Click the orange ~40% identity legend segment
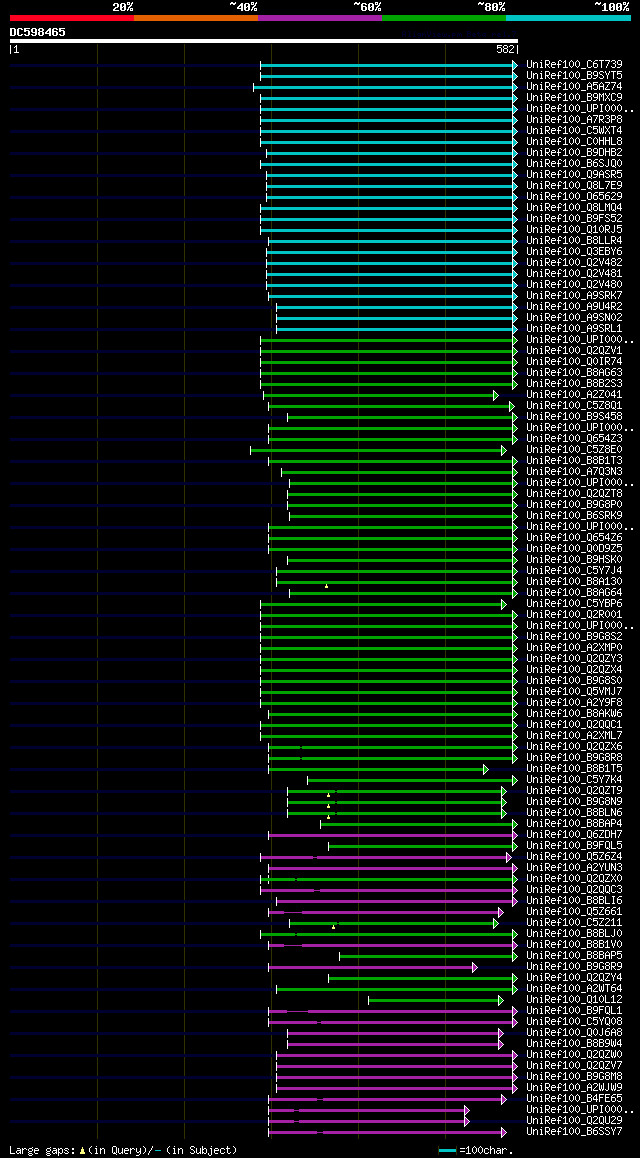Image resolution: width=640 pixels, height=1158 pixels. 196,17
